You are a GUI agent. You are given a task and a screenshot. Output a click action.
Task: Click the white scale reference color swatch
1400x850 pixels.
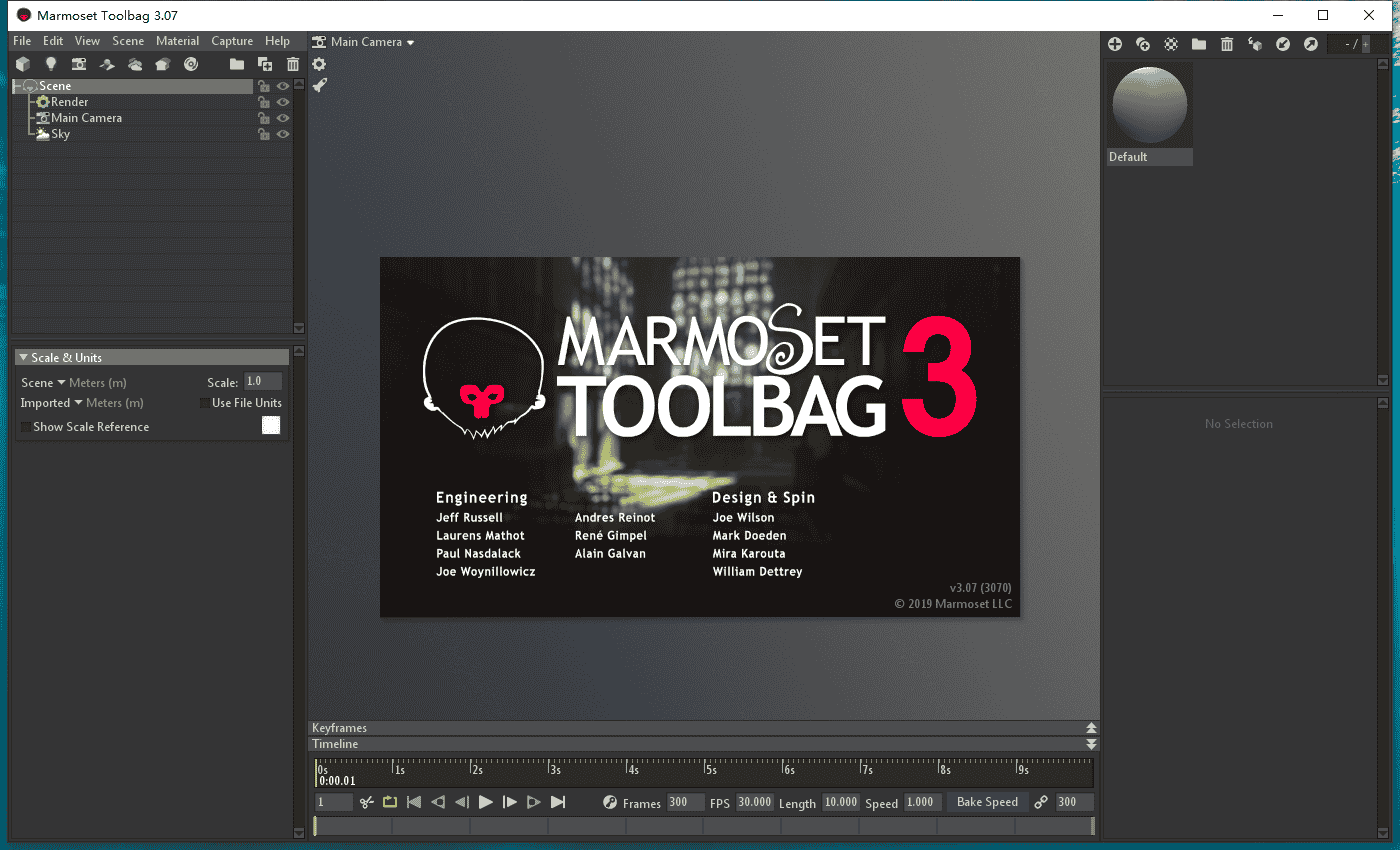(271, 426)
